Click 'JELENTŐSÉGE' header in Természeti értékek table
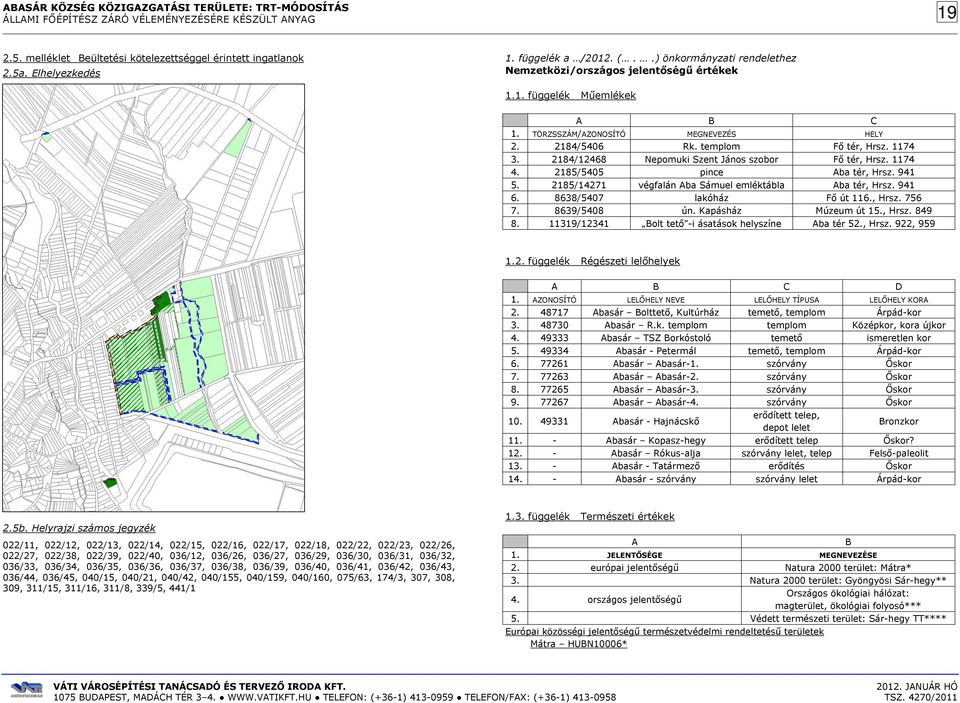This screenshot has height=703, width=960. 634,555
